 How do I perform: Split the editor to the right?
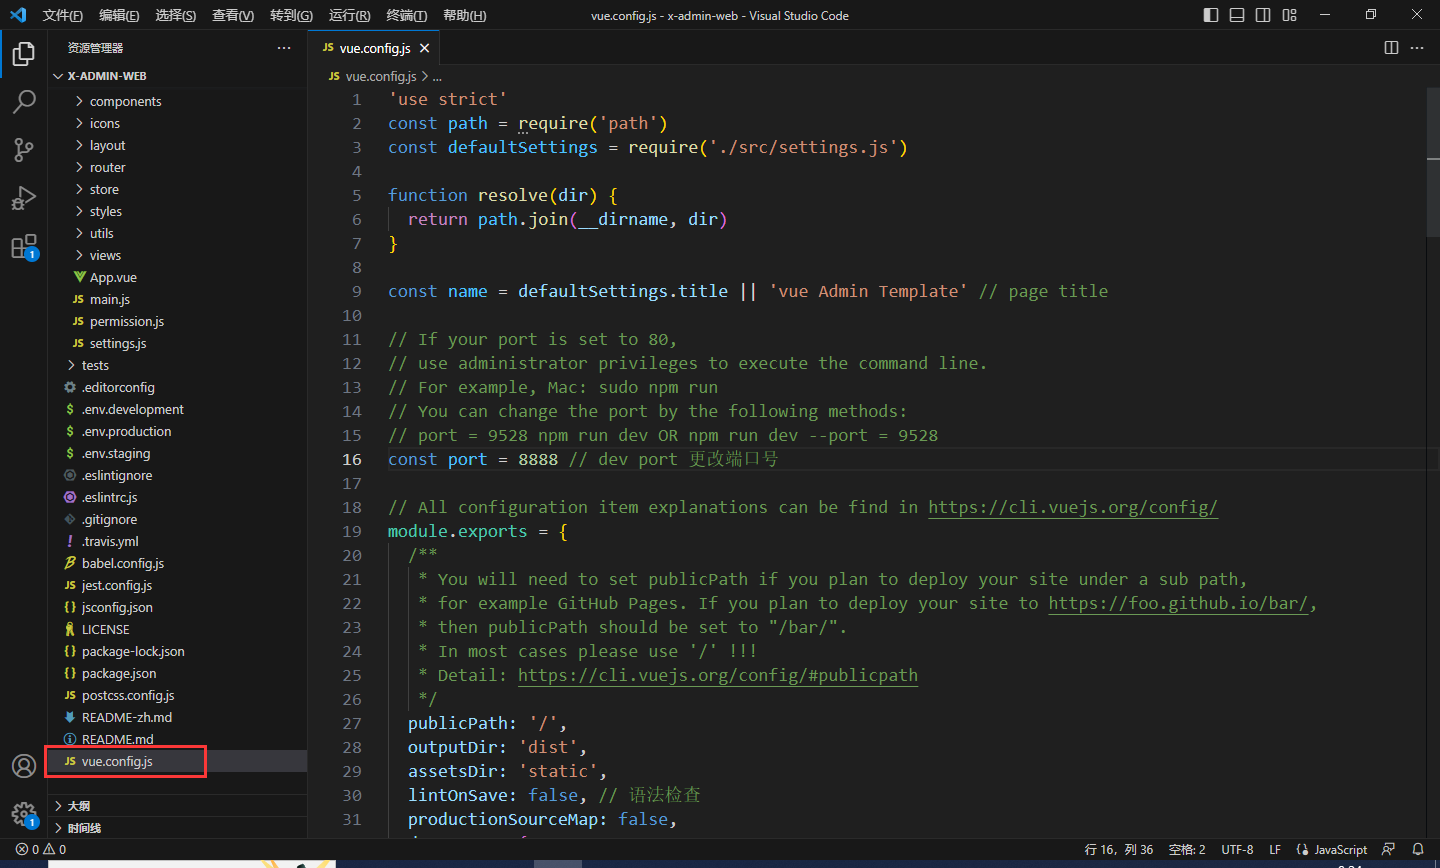click(1391, 48)
